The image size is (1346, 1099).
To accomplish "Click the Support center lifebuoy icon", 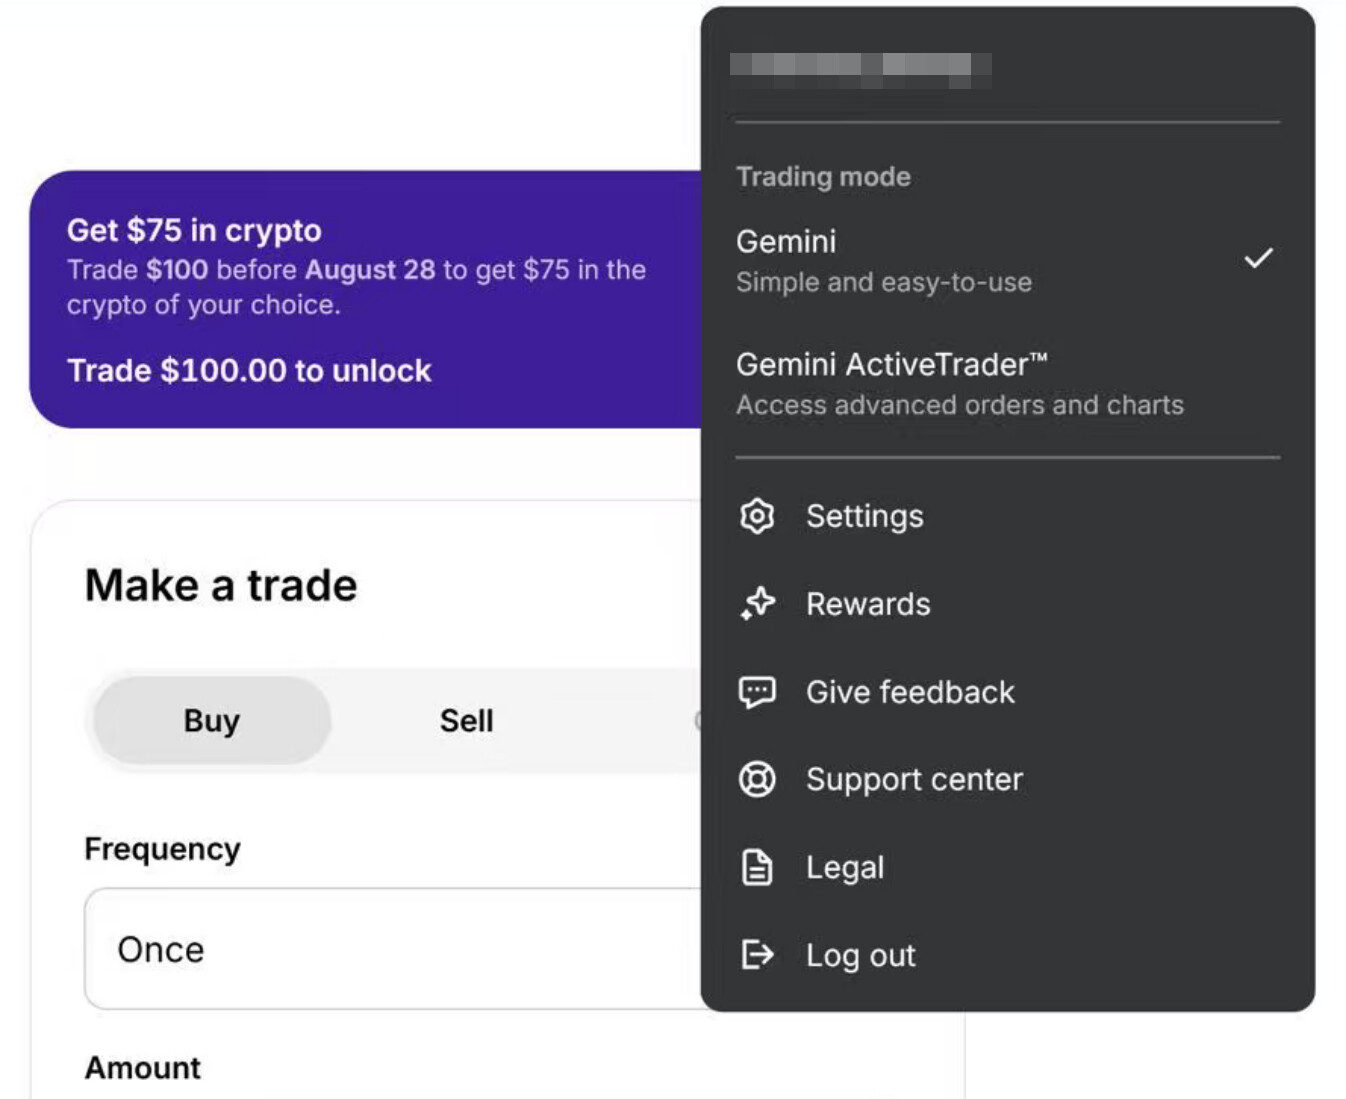I will click(x=757, y=779).
